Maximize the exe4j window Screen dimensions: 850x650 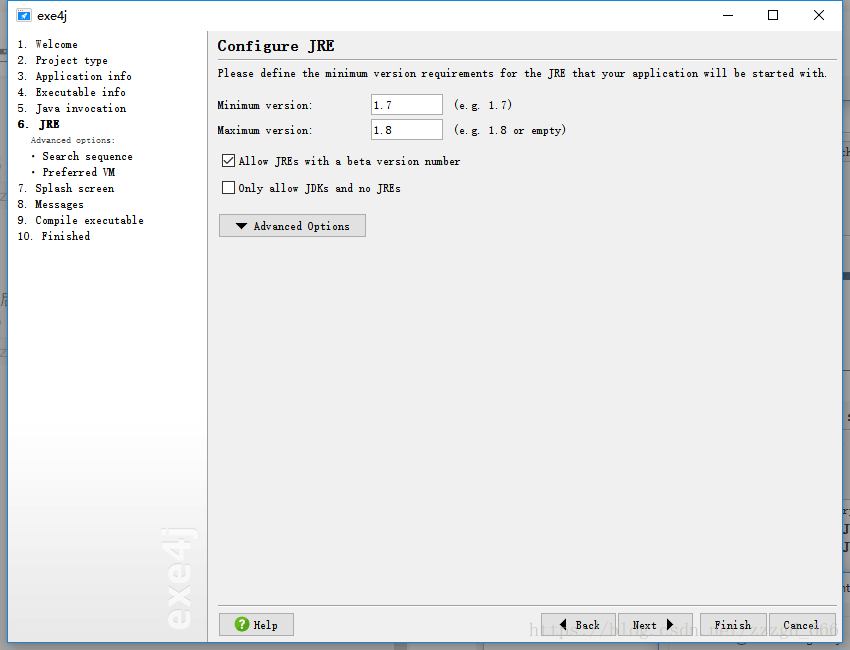(773, 15)
